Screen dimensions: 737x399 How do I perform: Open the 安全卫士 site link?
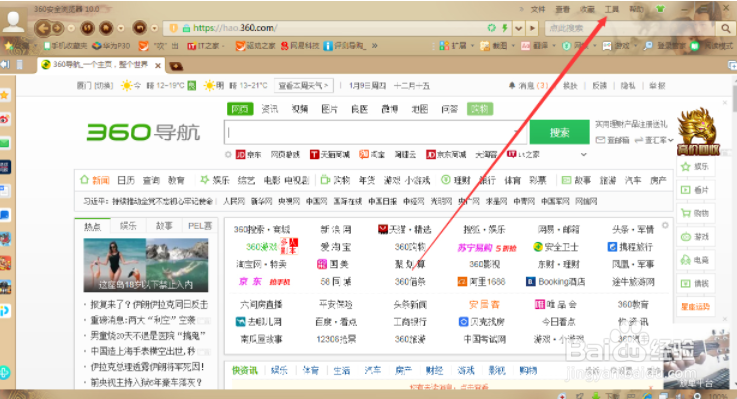click(556, 247)
